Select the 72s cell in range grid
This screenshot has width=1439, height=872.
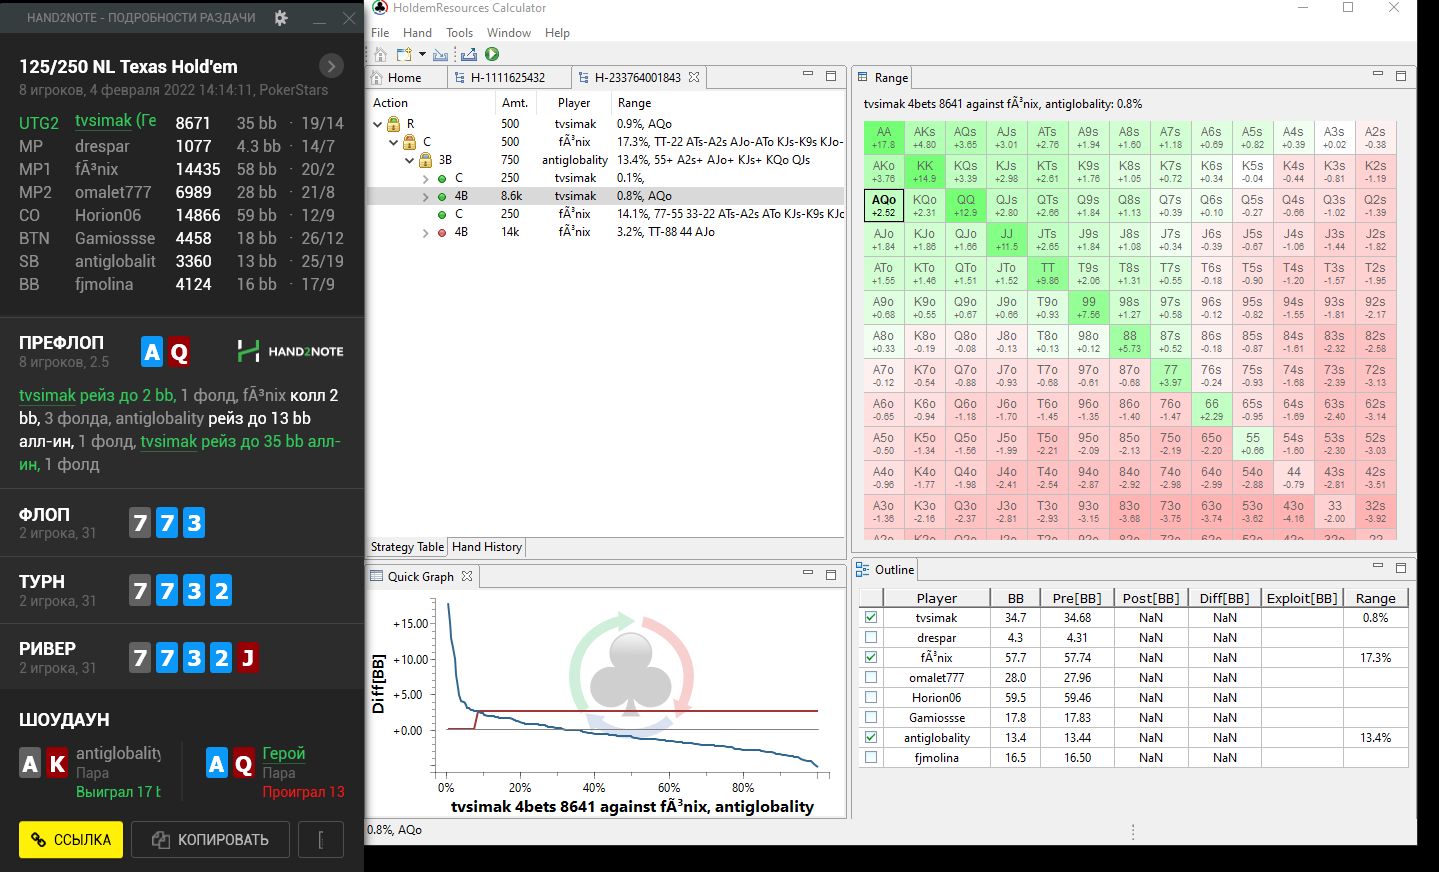[x=1375, y=375]
